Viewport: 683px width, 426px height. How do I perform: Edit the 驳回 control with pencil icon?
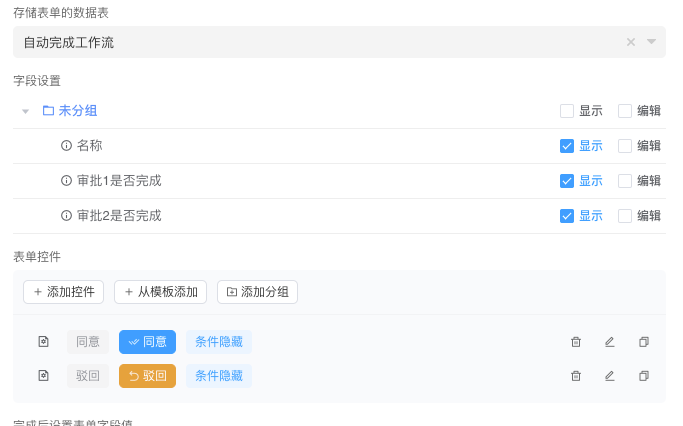[x=610, y=376]
